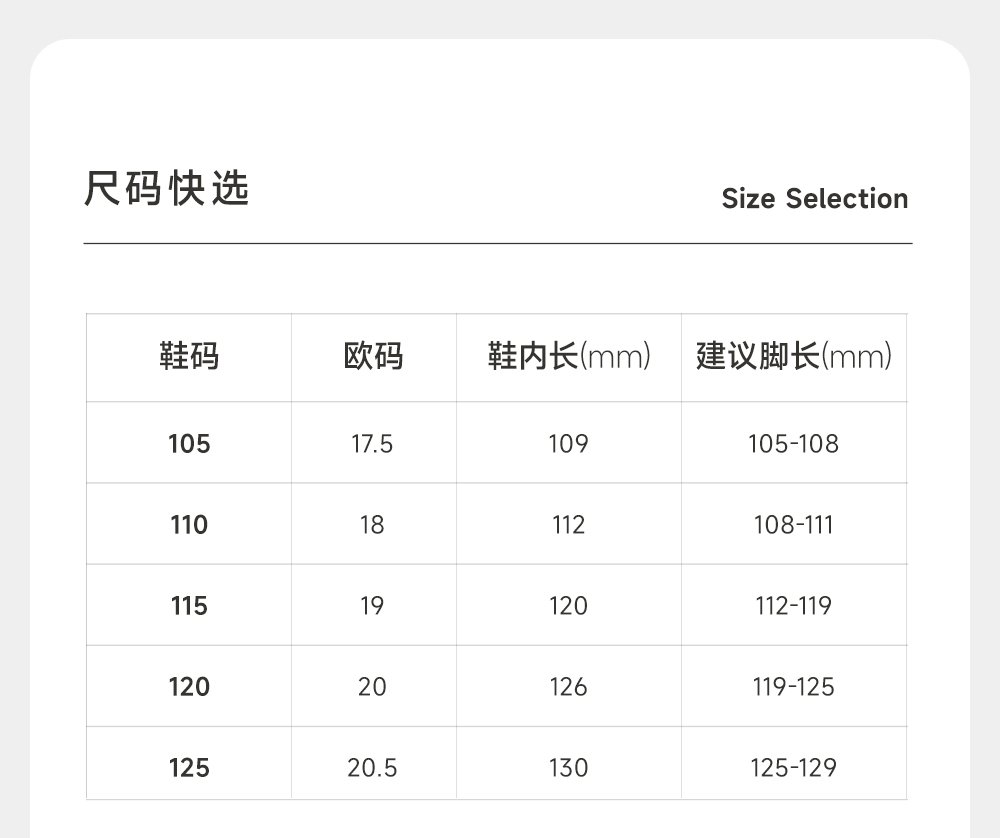
Task: Pick shoe size 125 in table
Action: [189, 767]
